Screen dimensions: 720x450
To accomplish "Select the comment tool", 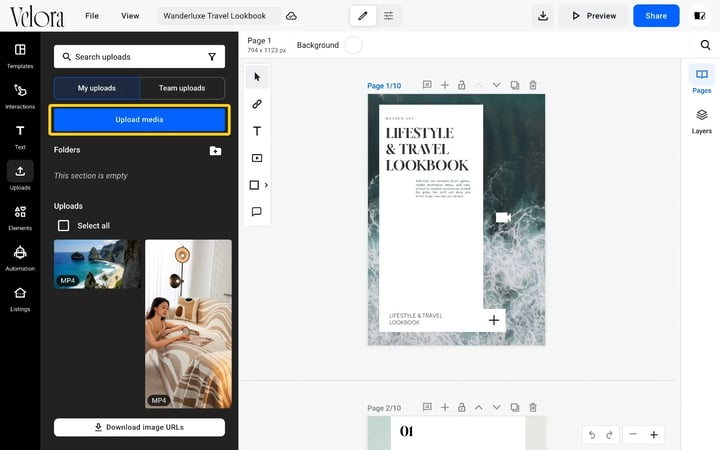I will tap(257, 212).
